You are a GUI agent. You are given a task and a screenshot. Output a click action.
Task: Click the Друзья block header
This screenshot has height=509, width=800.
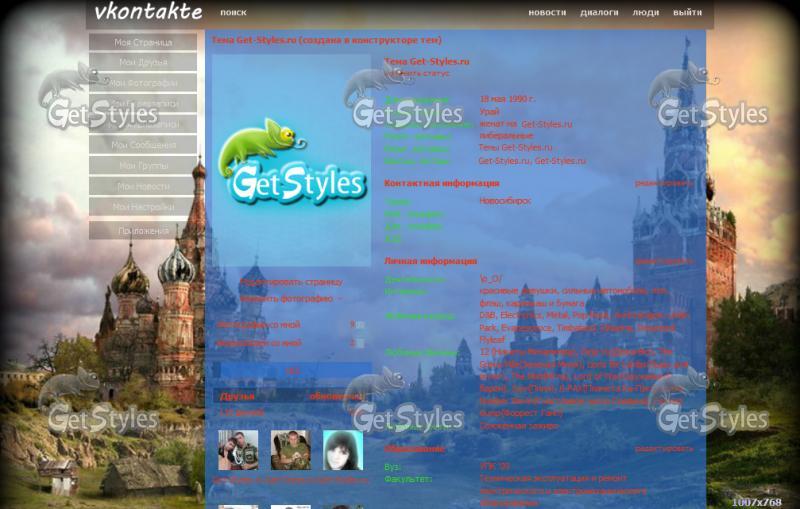[x=237, y=396]
